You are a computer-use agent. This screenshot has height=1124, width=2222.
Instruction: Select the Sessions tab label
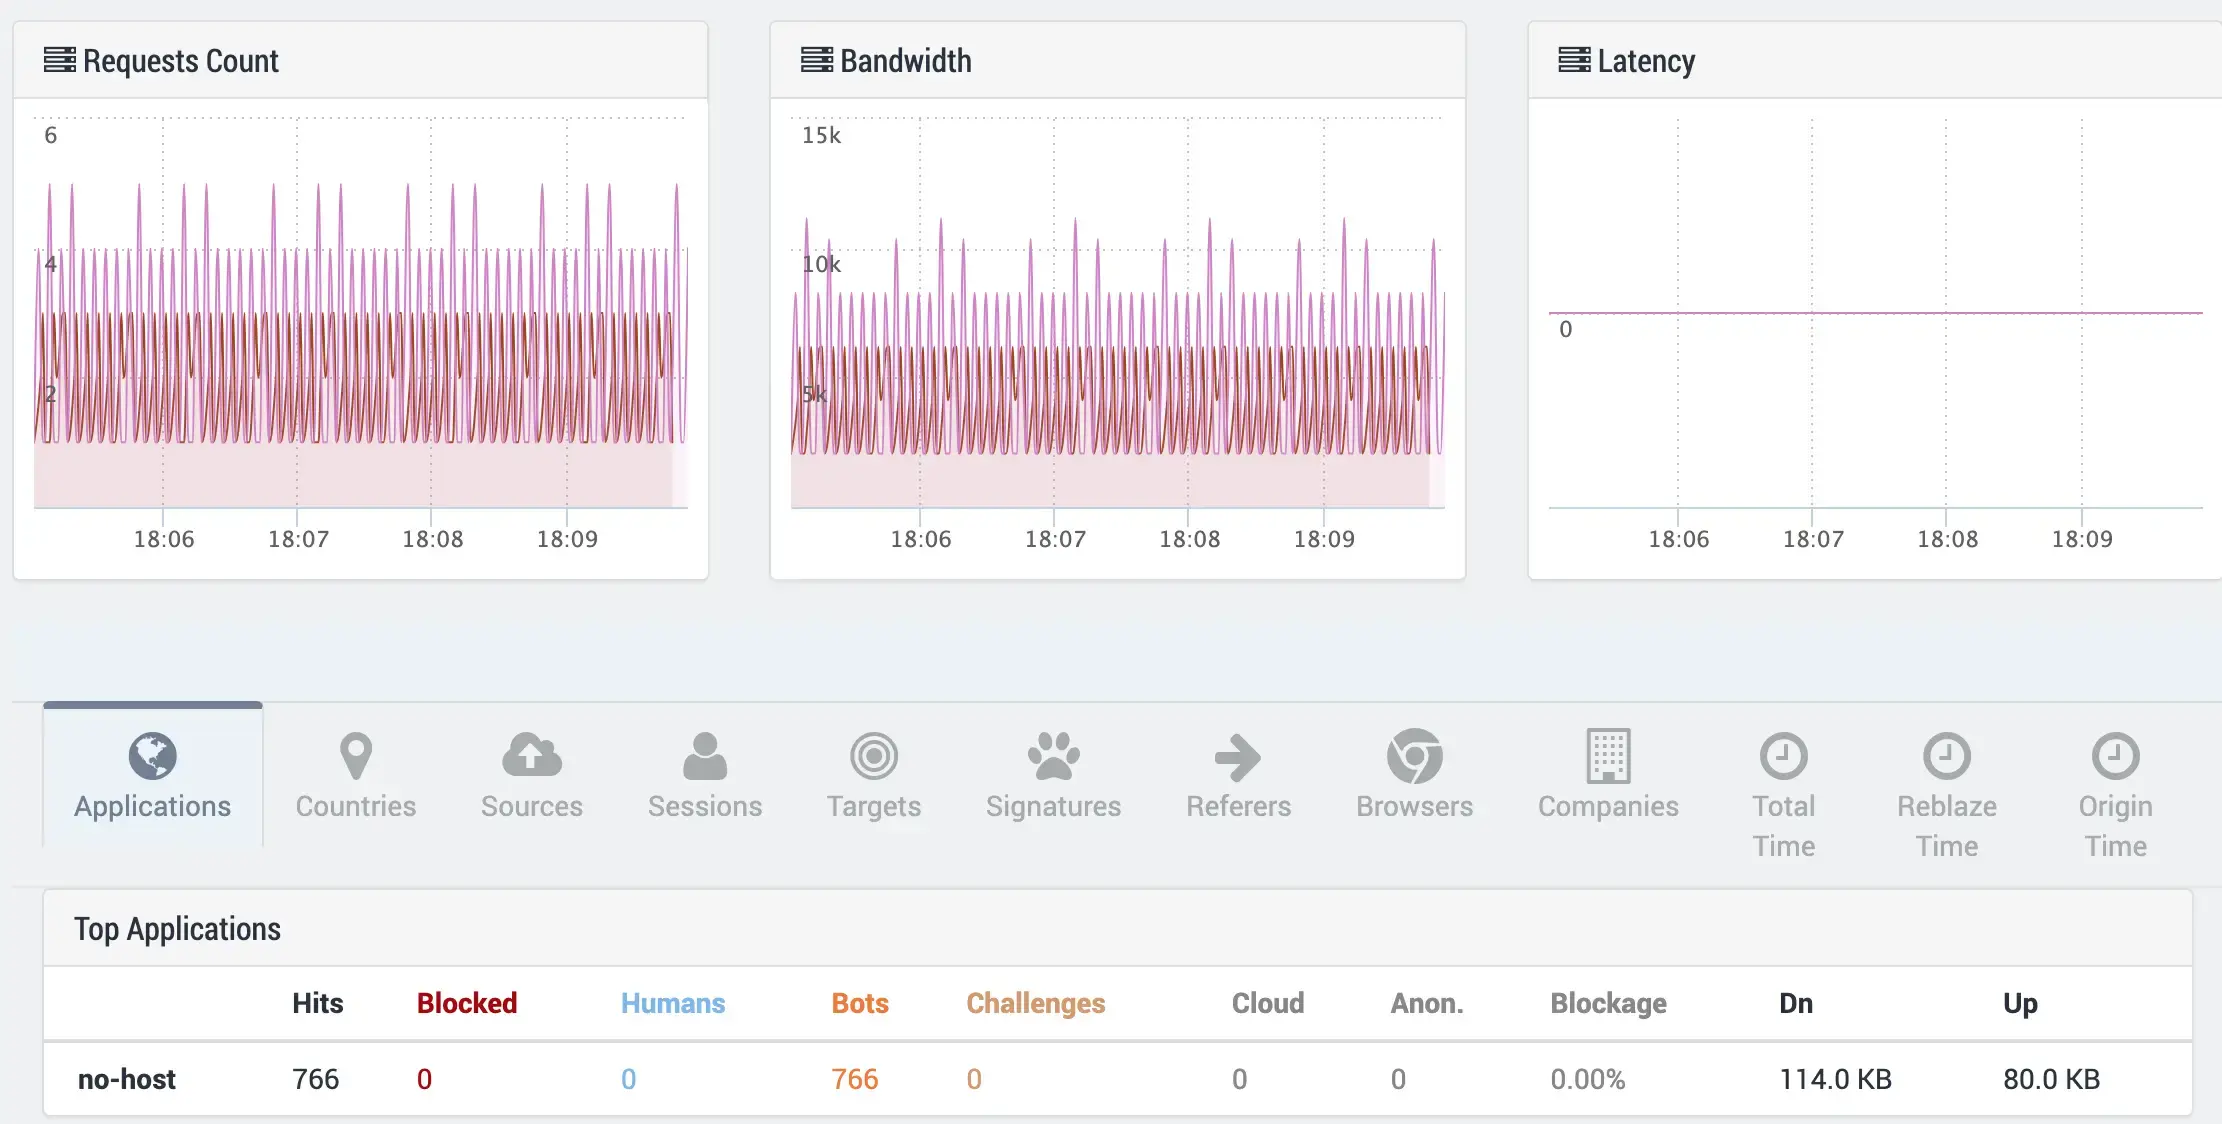(705, 806)
